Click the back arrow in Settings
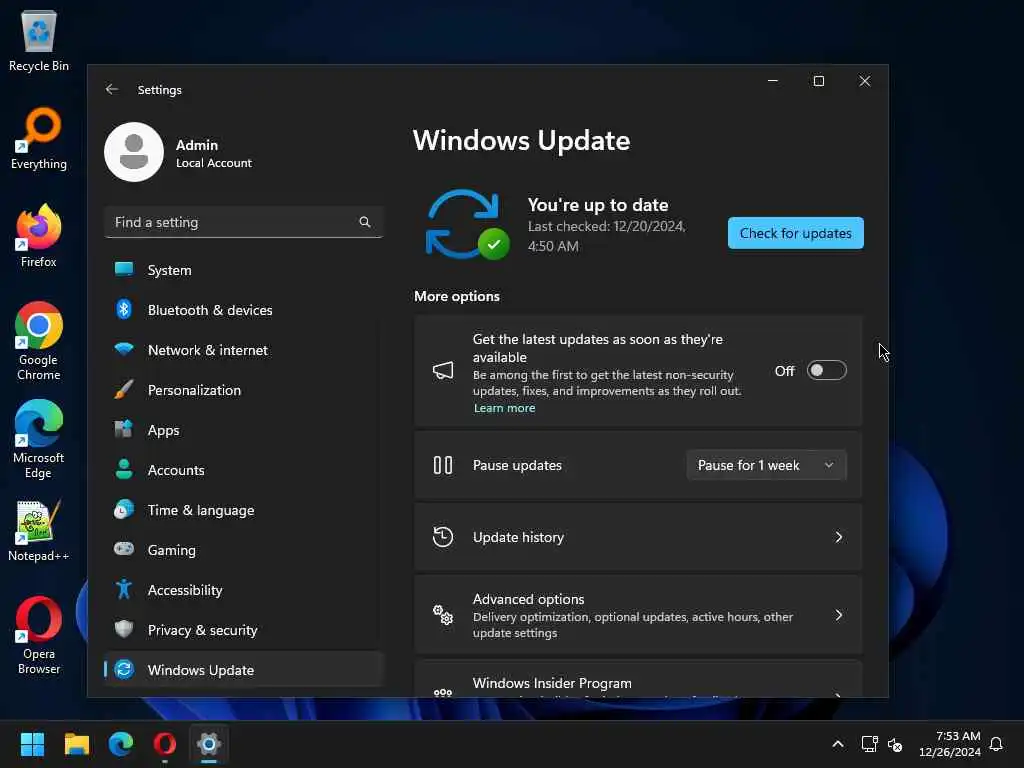This screenshot has width=1024, height=768. pos(112,89)
